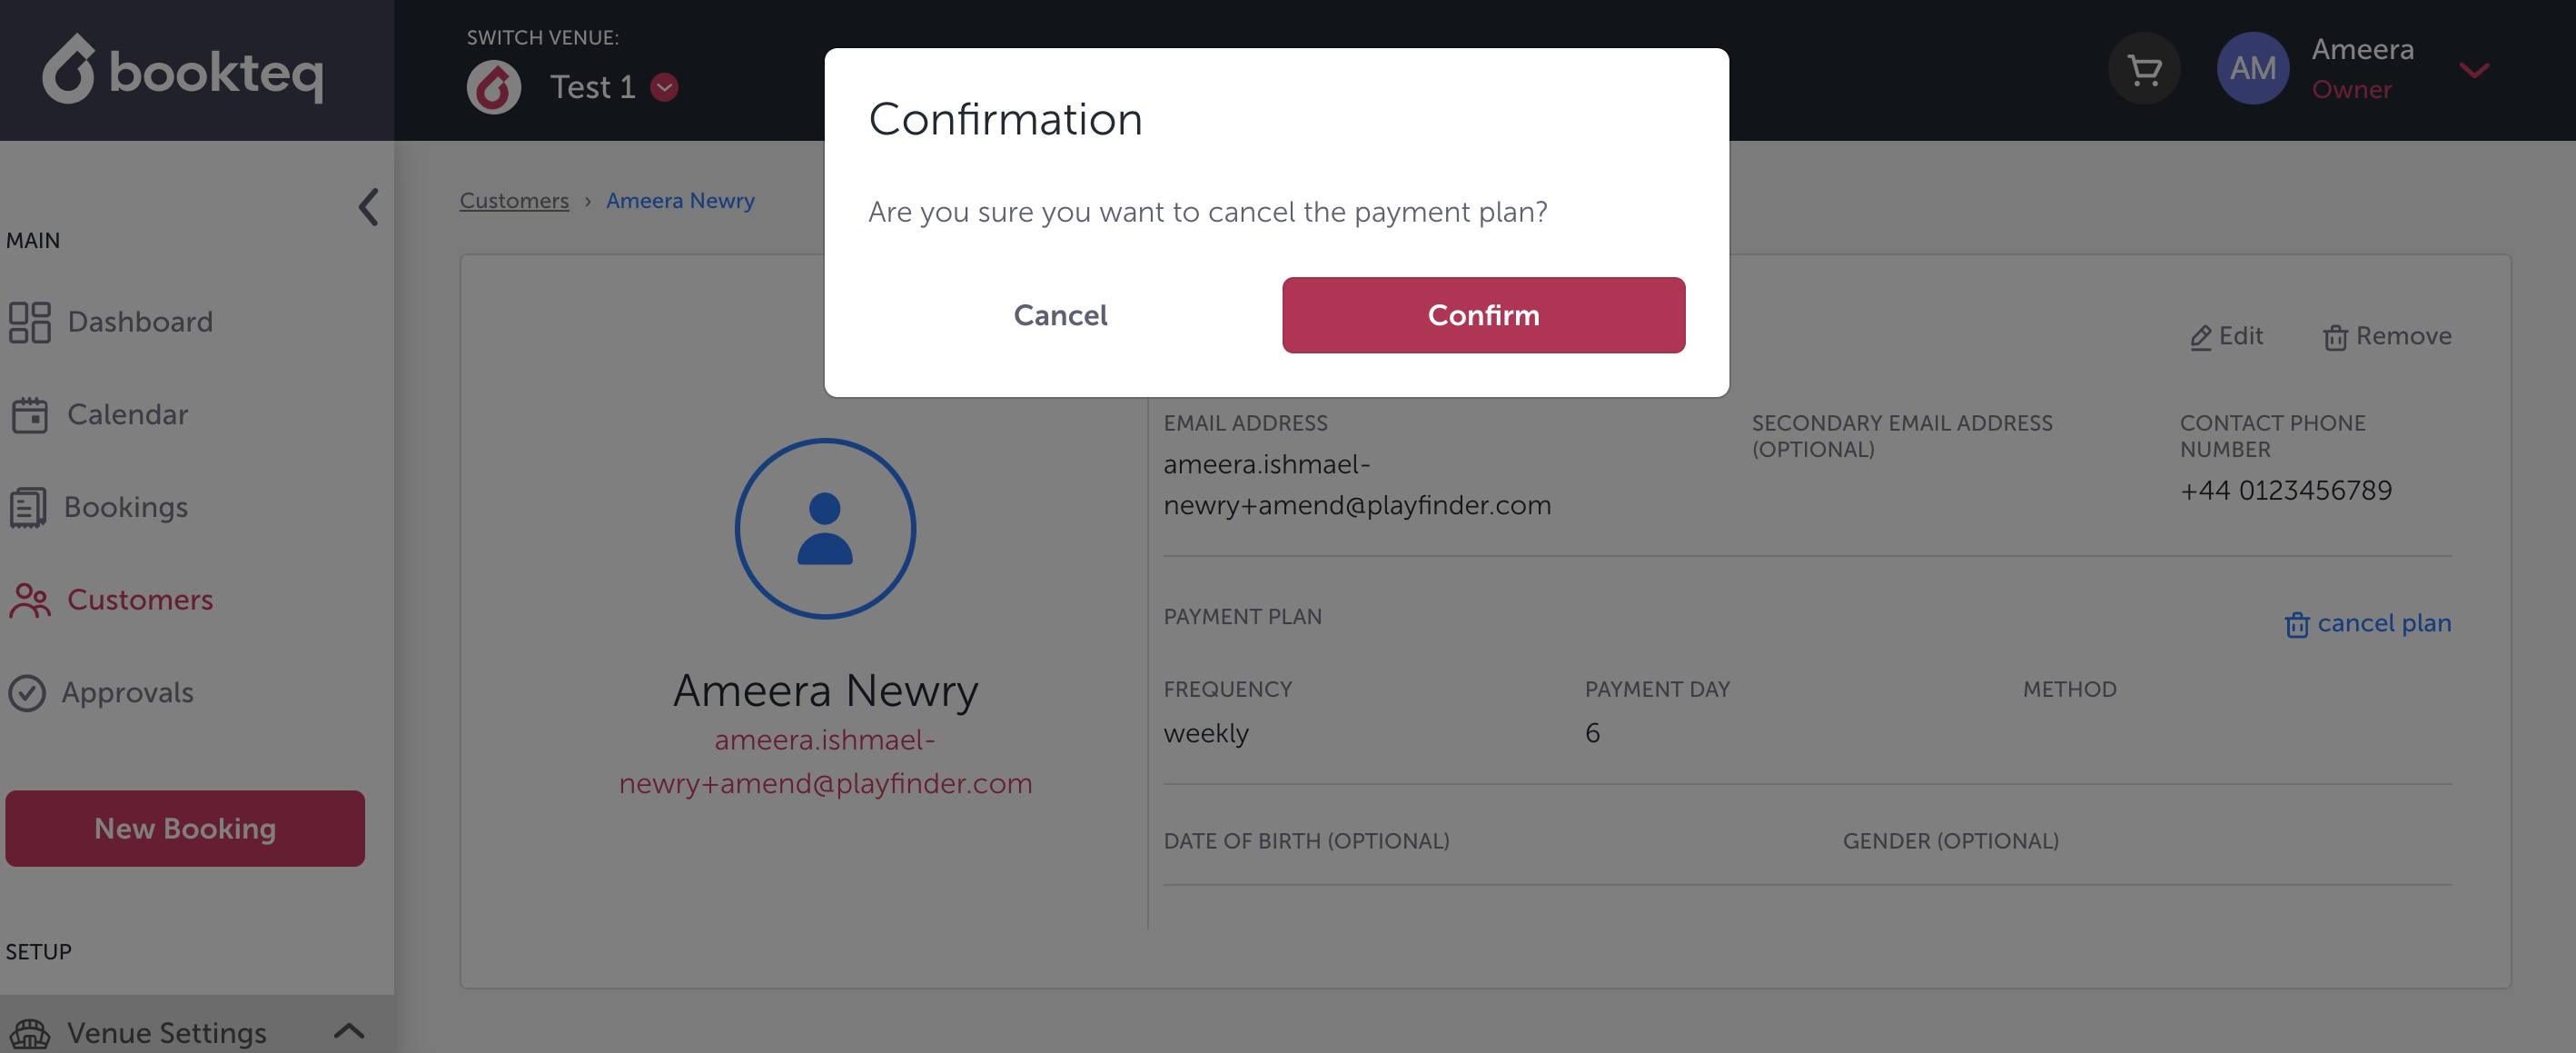This screenshot has width=2576, height=1053.
Task: Click the New Booking button
Action: tap(185, 828)
